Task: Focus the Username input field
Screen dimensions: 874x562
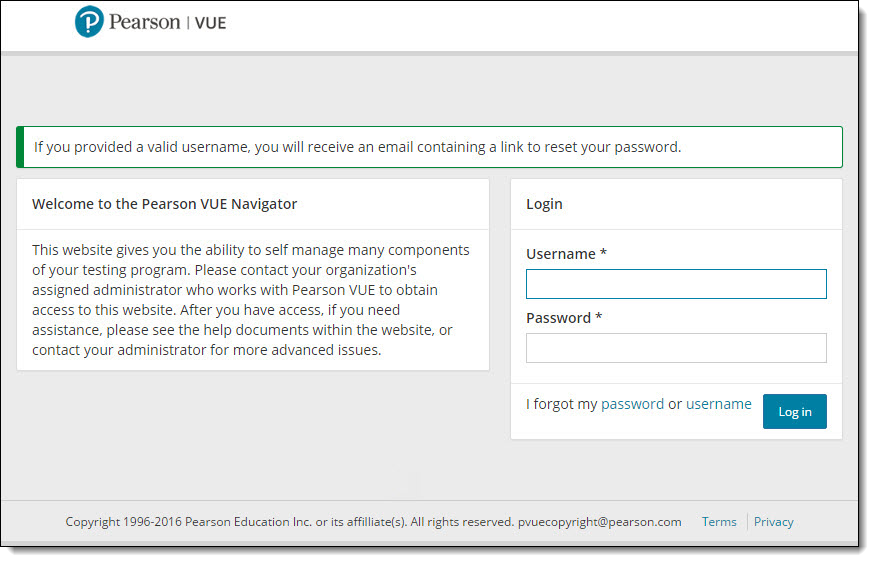Action: tap(676, 284)
